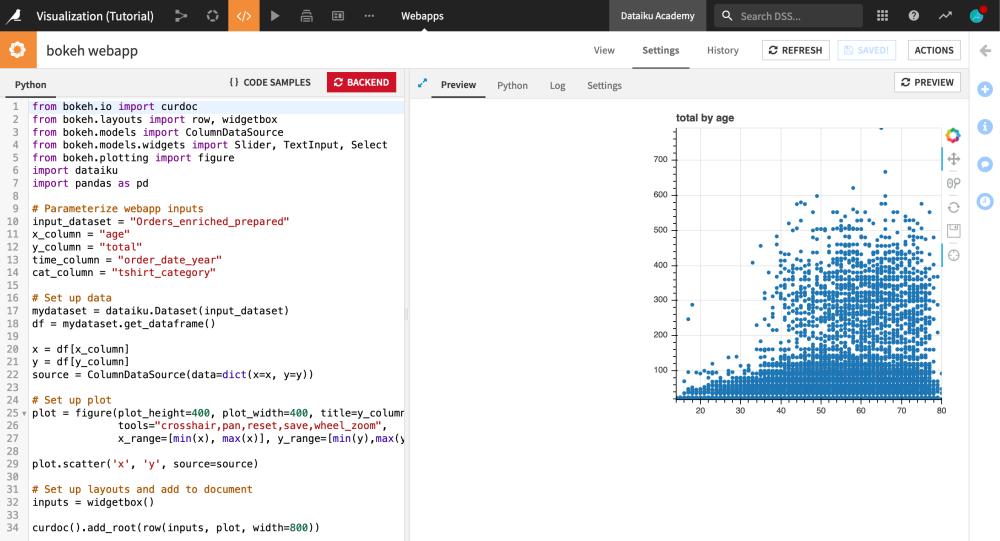Select the Pan tool in plot toolbar
The width and height of the screenshot is (1000, 541).
coord(953,159)
